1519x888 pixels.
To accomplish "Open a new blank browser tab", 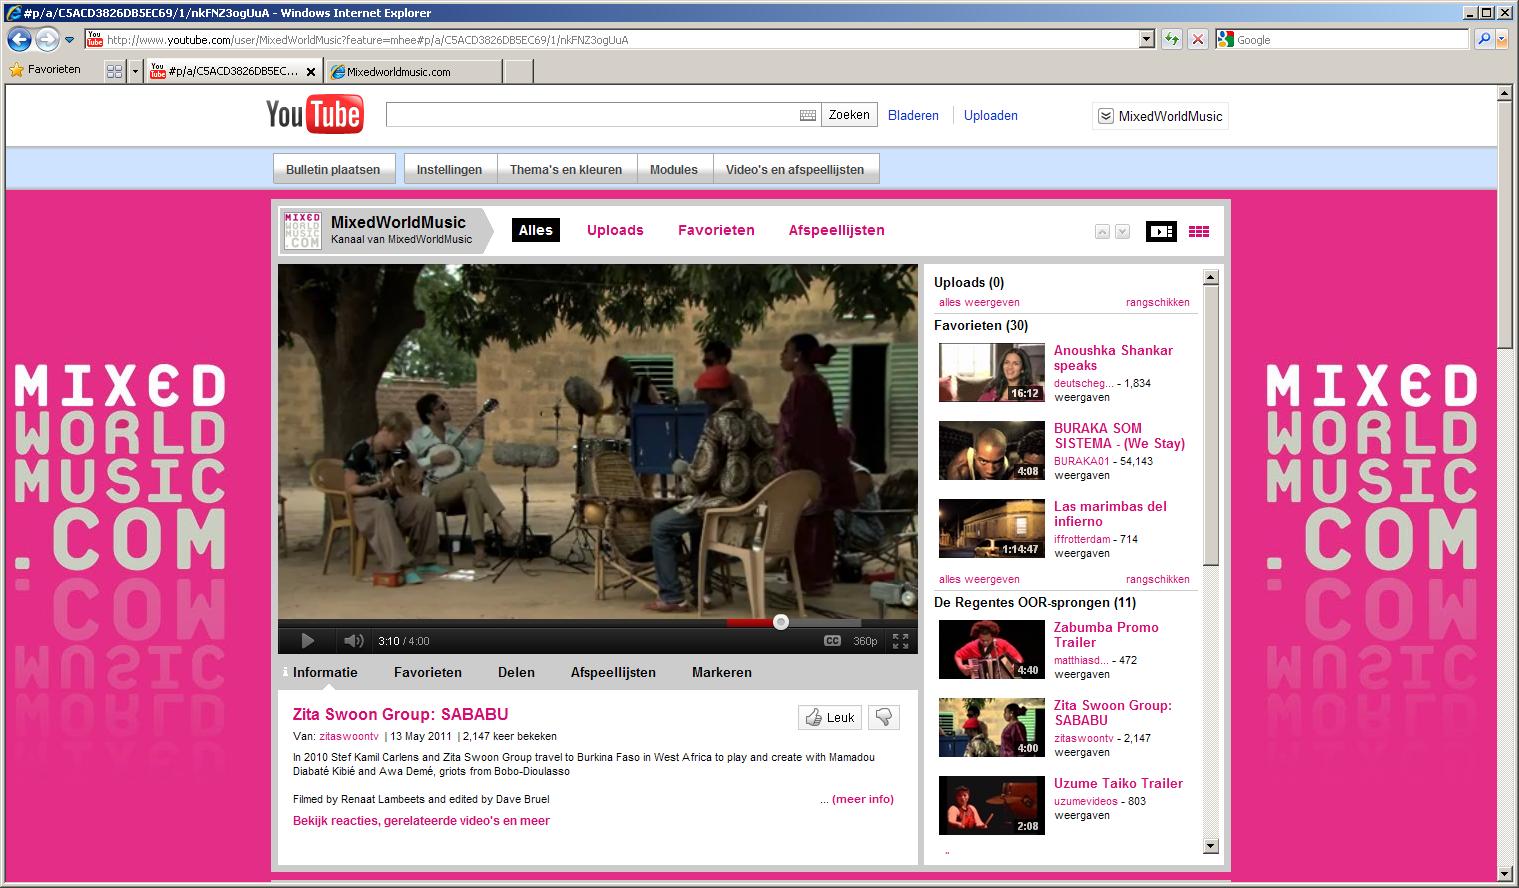I will 518,71.
